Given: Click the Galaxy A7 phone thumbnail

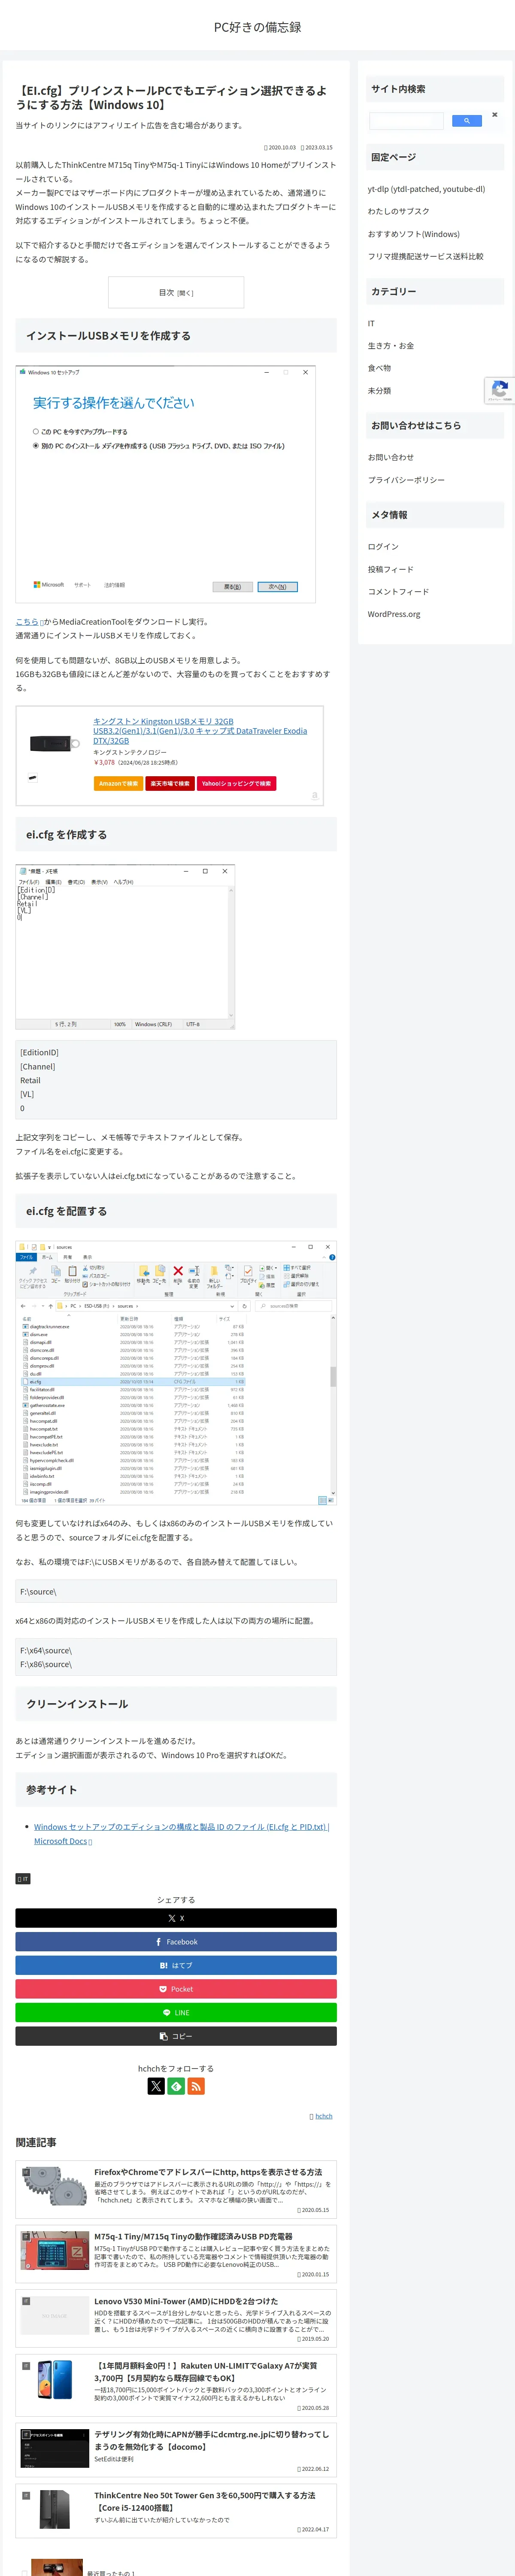Looking at the screenshot, I should tap(54, 2380).
